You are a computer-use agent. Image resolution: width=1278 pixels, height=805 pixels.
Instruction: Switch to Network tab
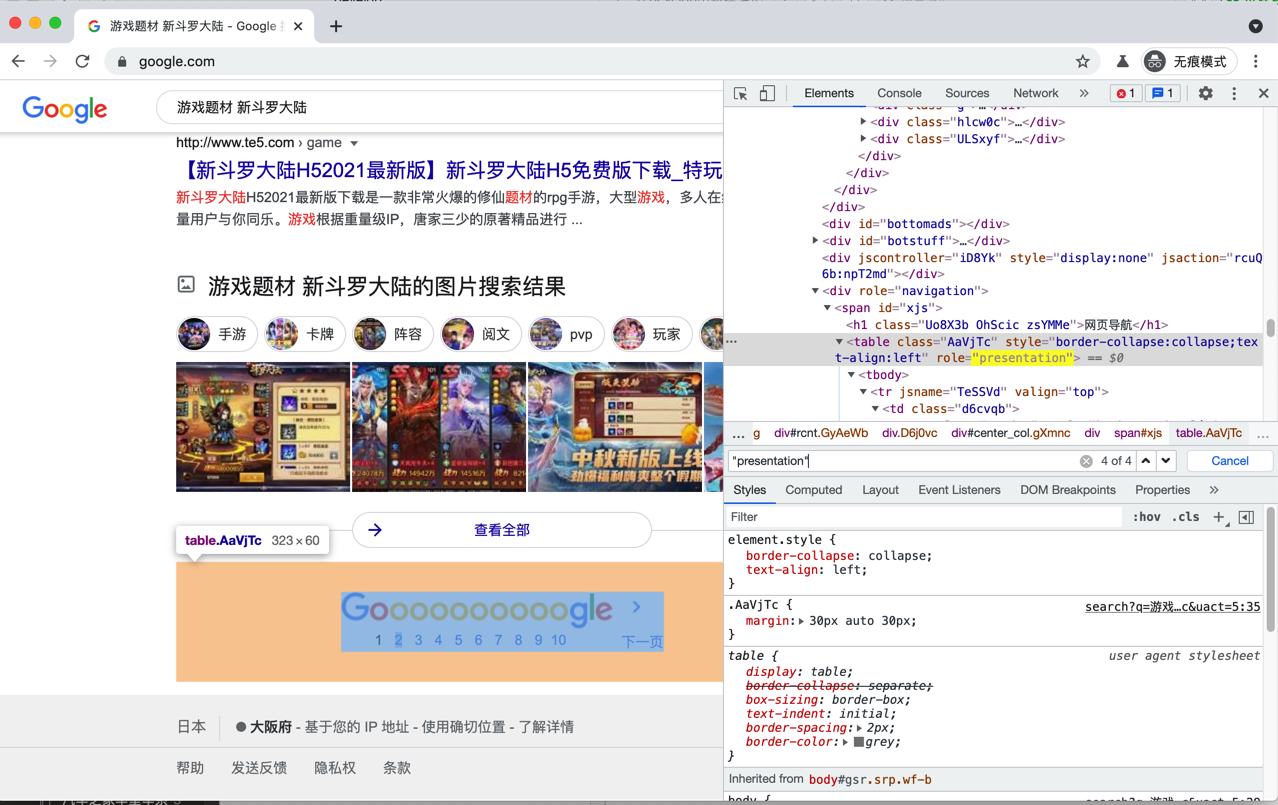(x=1035, y=93)
